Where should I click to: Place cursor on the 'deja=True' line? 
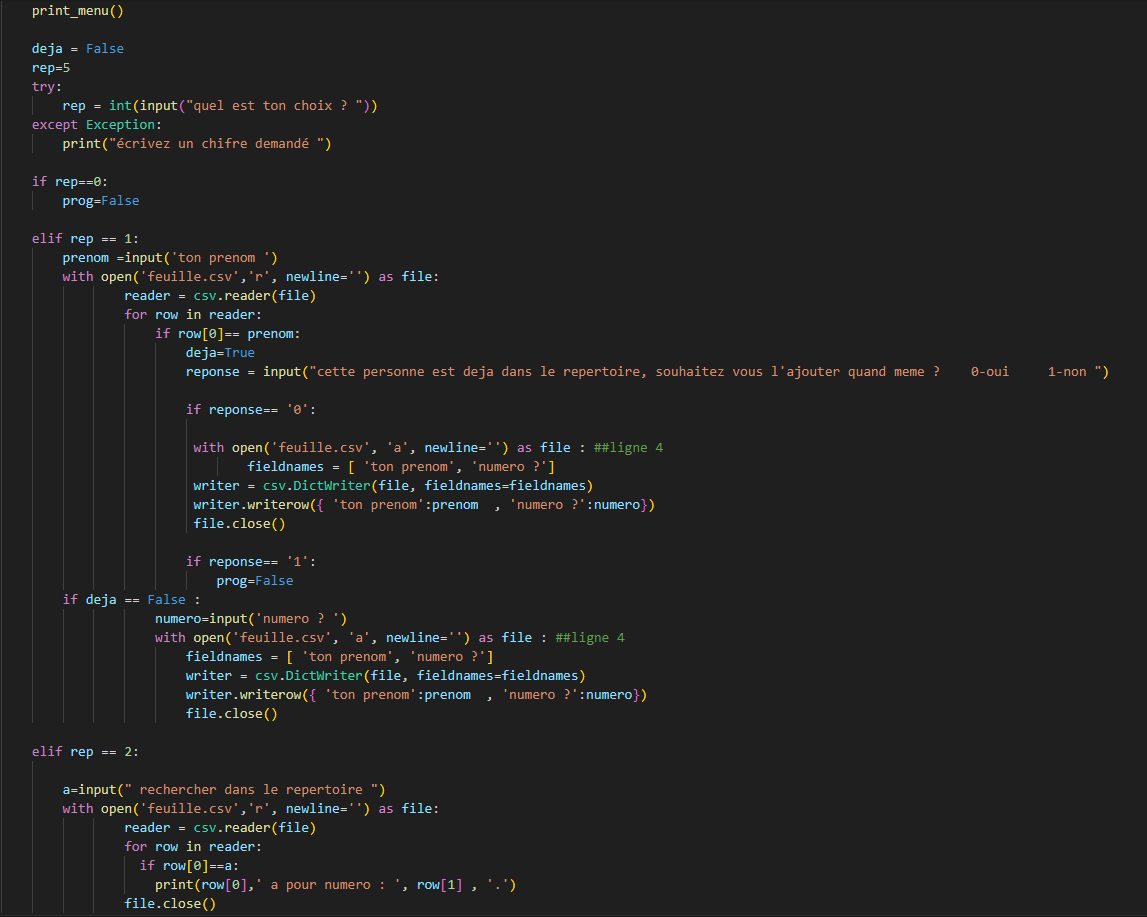click(x=220, y=353)
